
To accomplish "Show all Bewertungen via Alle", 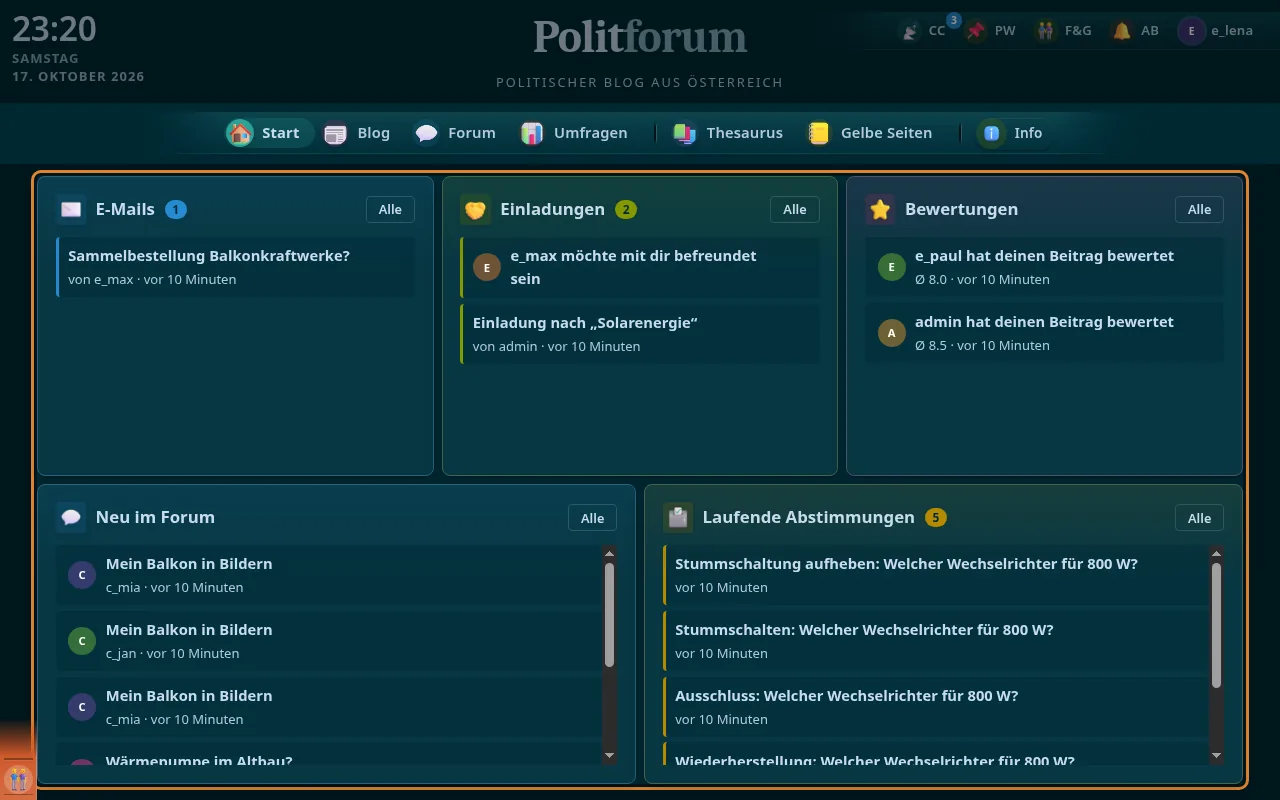I will click(1199, 209).
